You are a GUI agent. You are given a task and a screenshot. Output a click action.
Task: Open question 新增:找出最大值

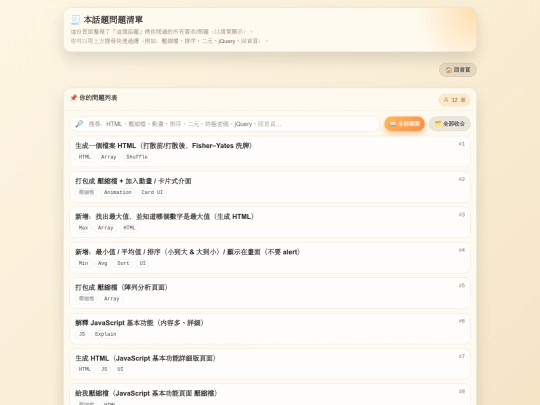(270, 222)
